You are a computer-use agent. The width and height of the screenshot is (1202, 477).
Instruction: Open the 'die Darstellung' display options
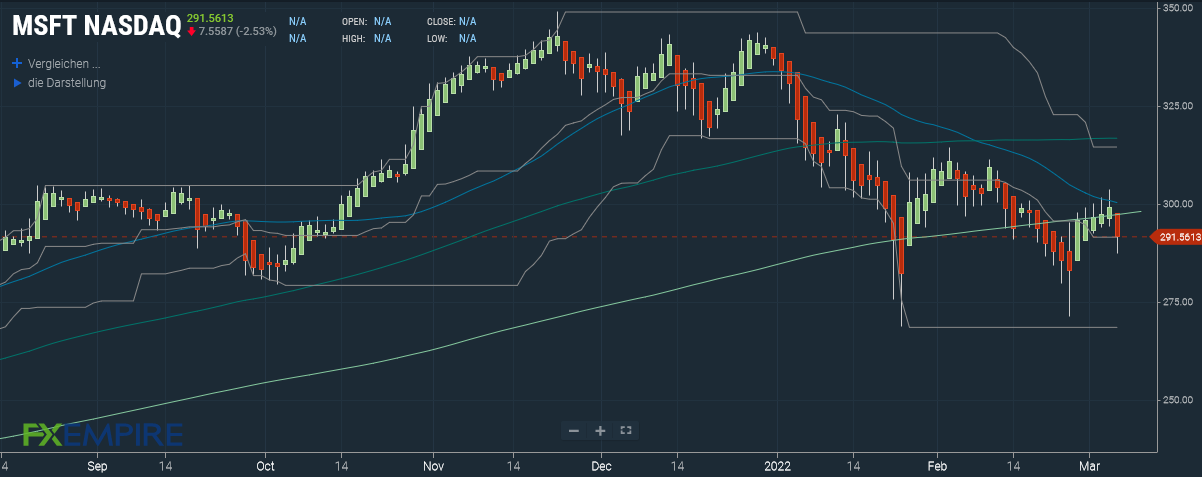coord(67,83)
